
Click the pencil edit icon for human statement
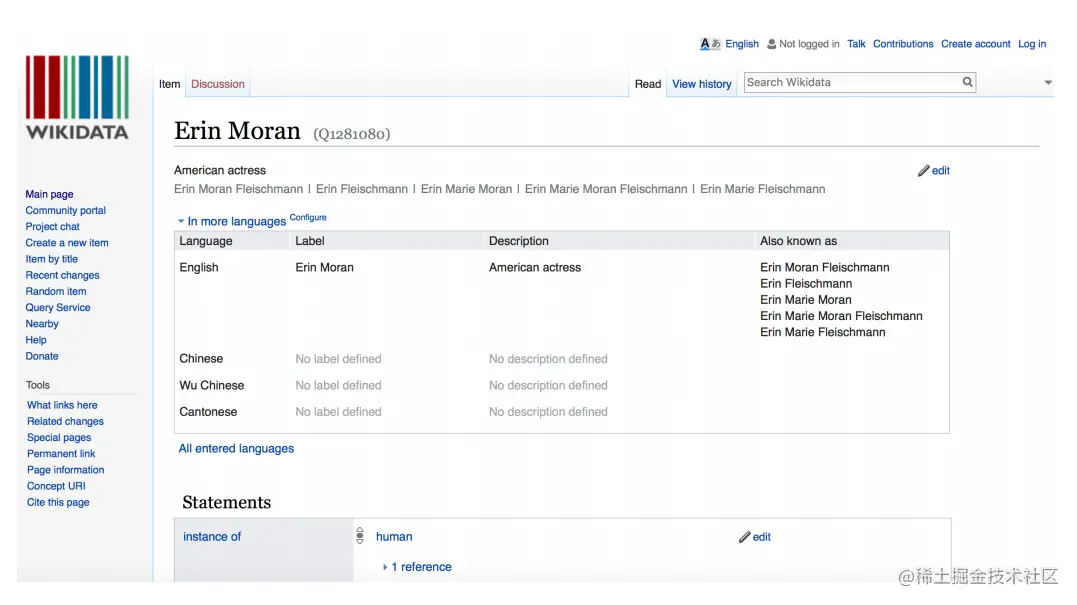744,537
